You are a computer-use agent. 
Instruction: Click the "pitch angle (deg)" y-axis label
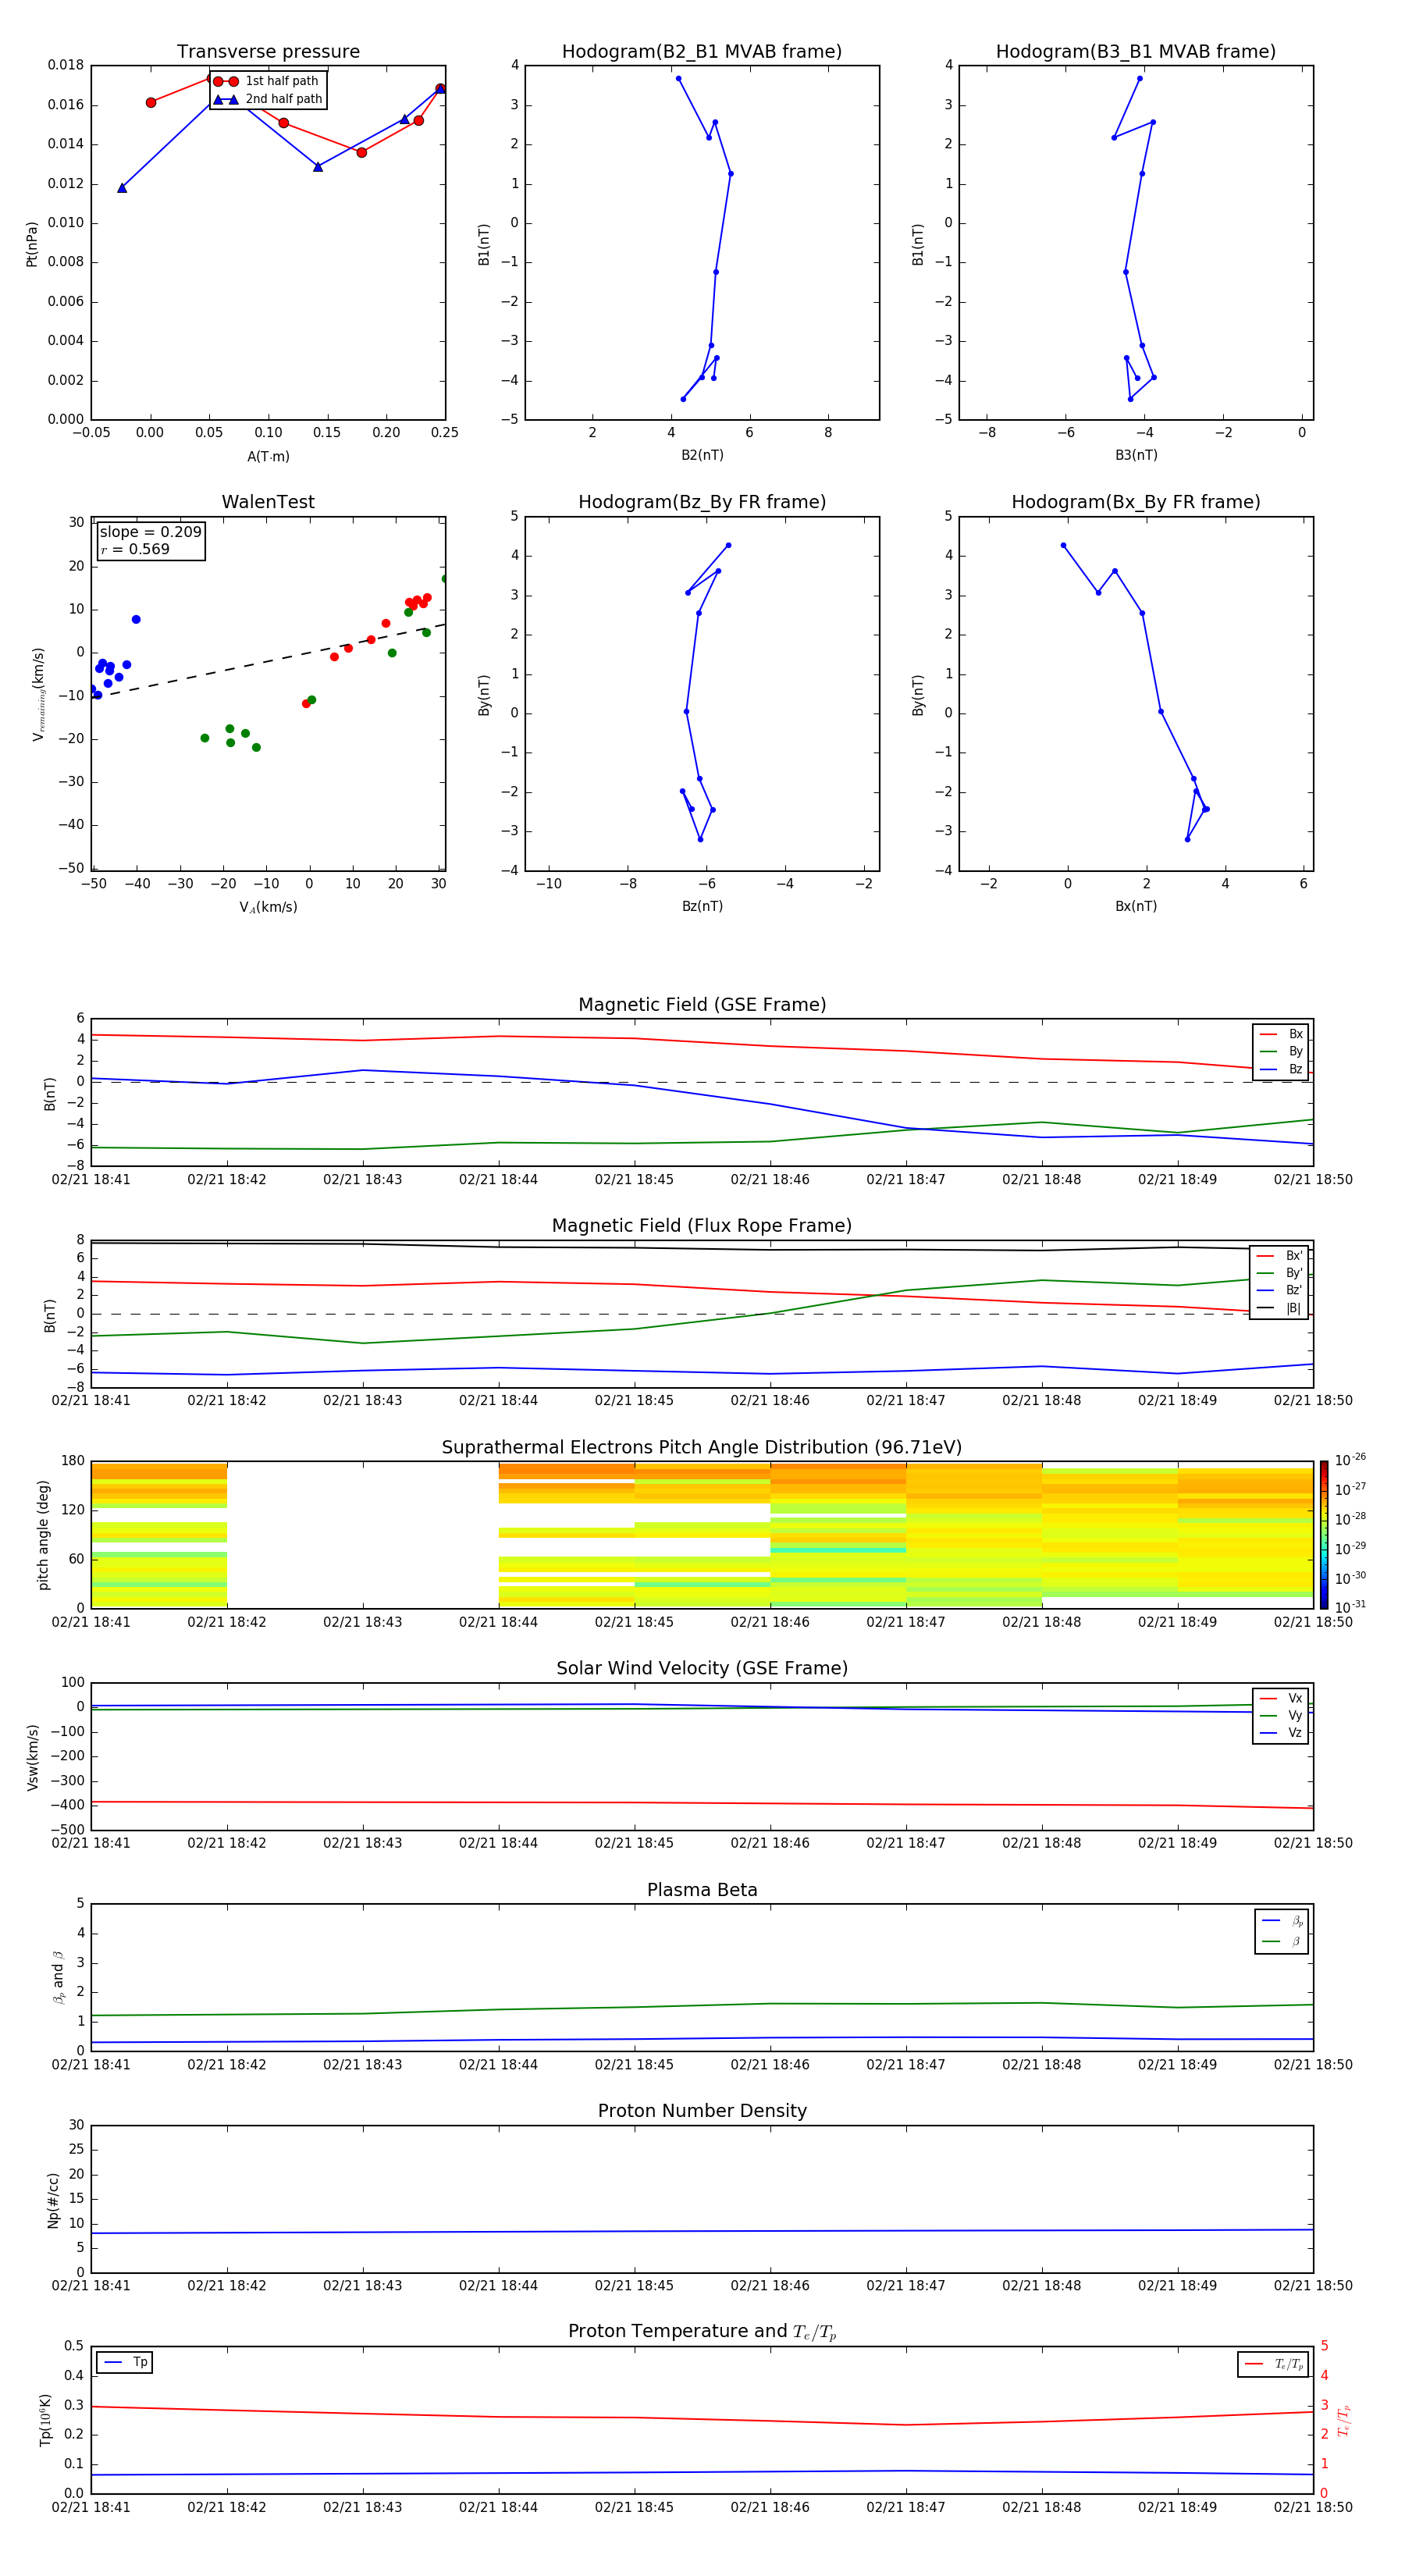click(43, 1535)
